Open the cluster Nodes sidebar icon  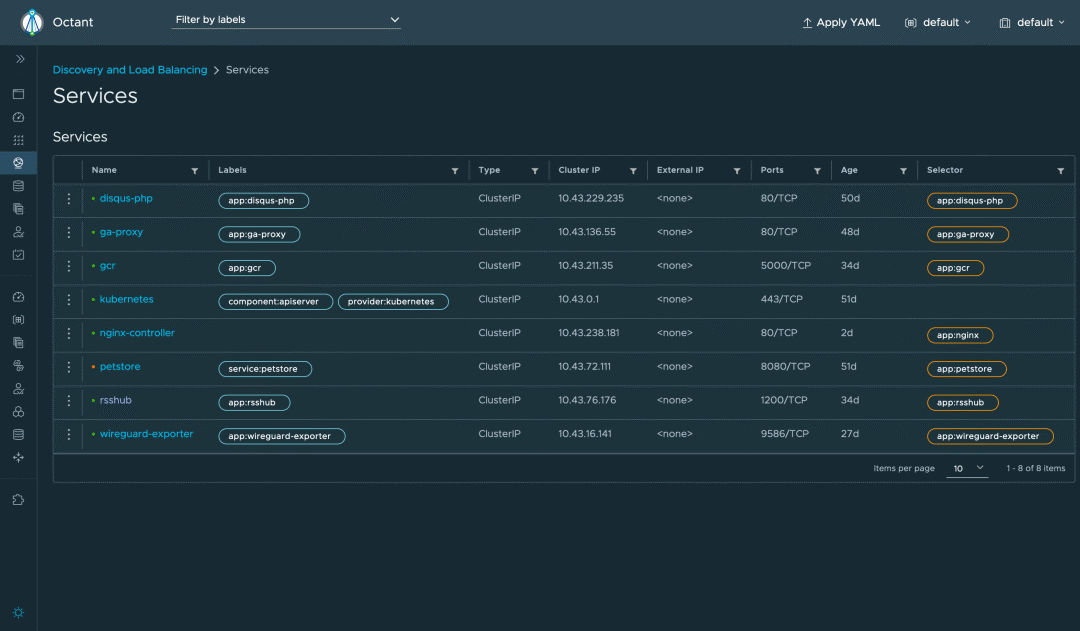click(x=19, y=411)
